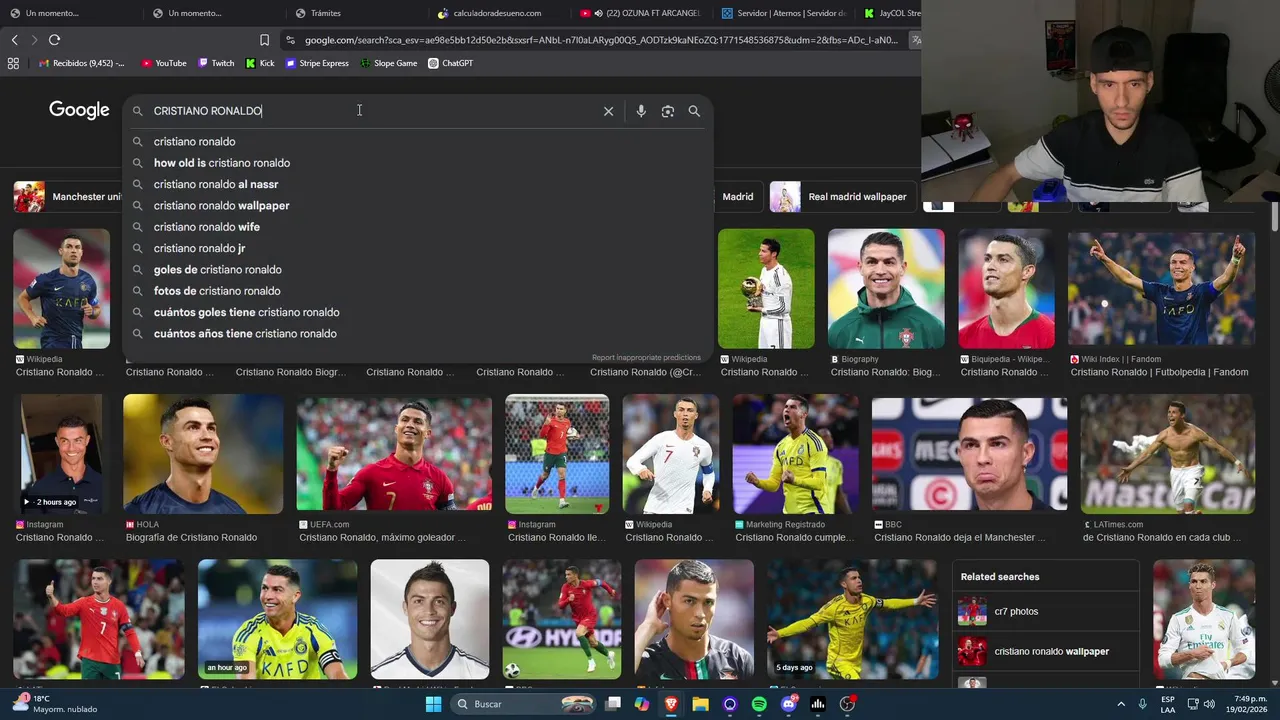This screenshot has width=1280, height=720.
Task: Open the apps grid in bookmarks bar
Action: point(13,63)
